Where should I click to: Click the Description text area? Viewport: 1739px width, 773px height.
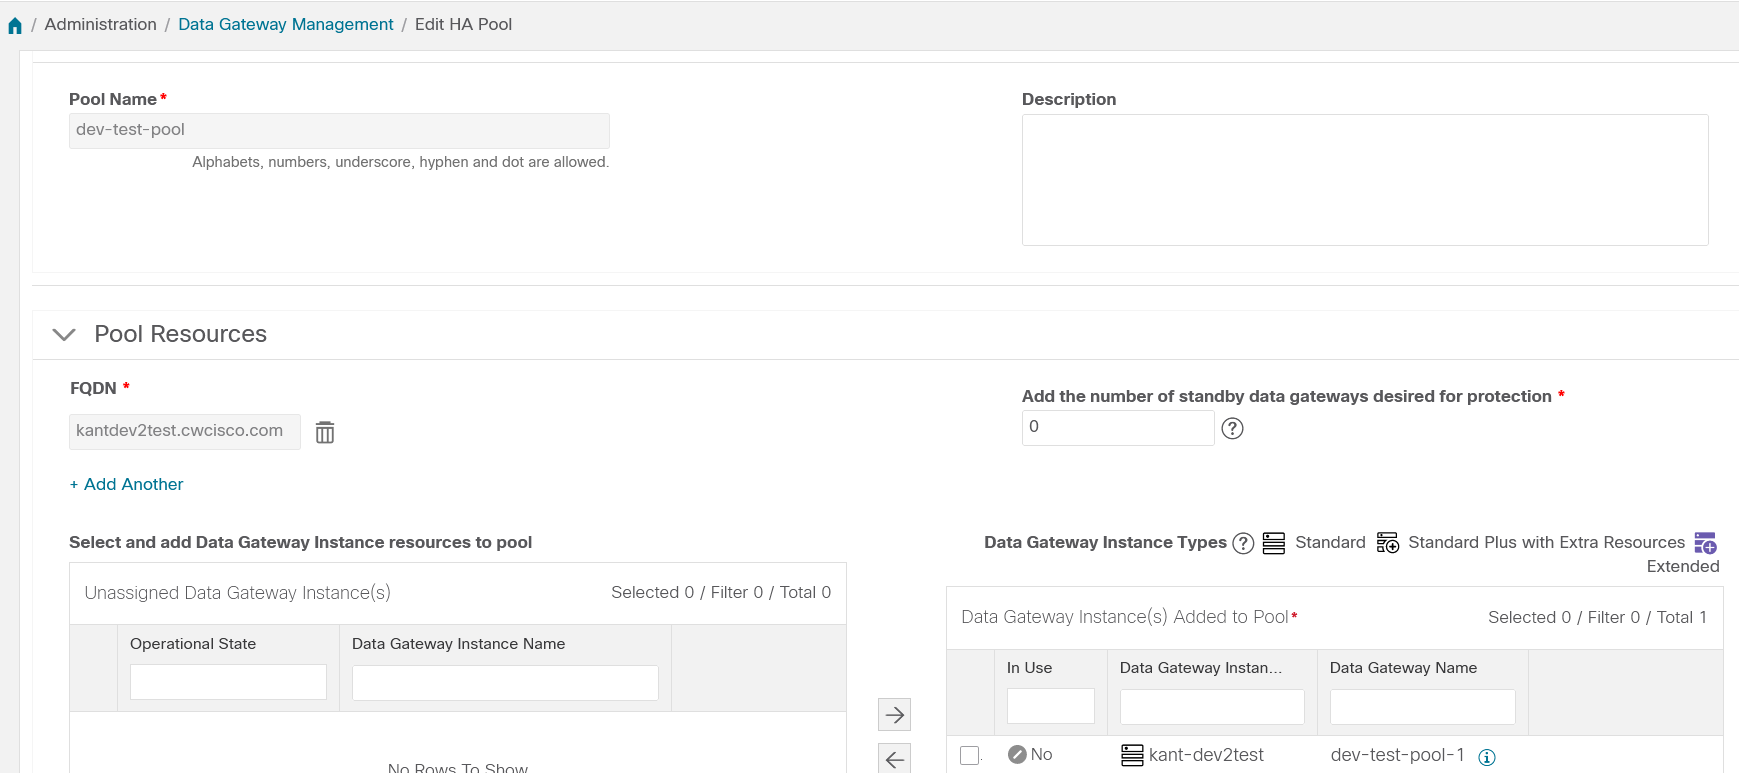(x=1364, y=180)
